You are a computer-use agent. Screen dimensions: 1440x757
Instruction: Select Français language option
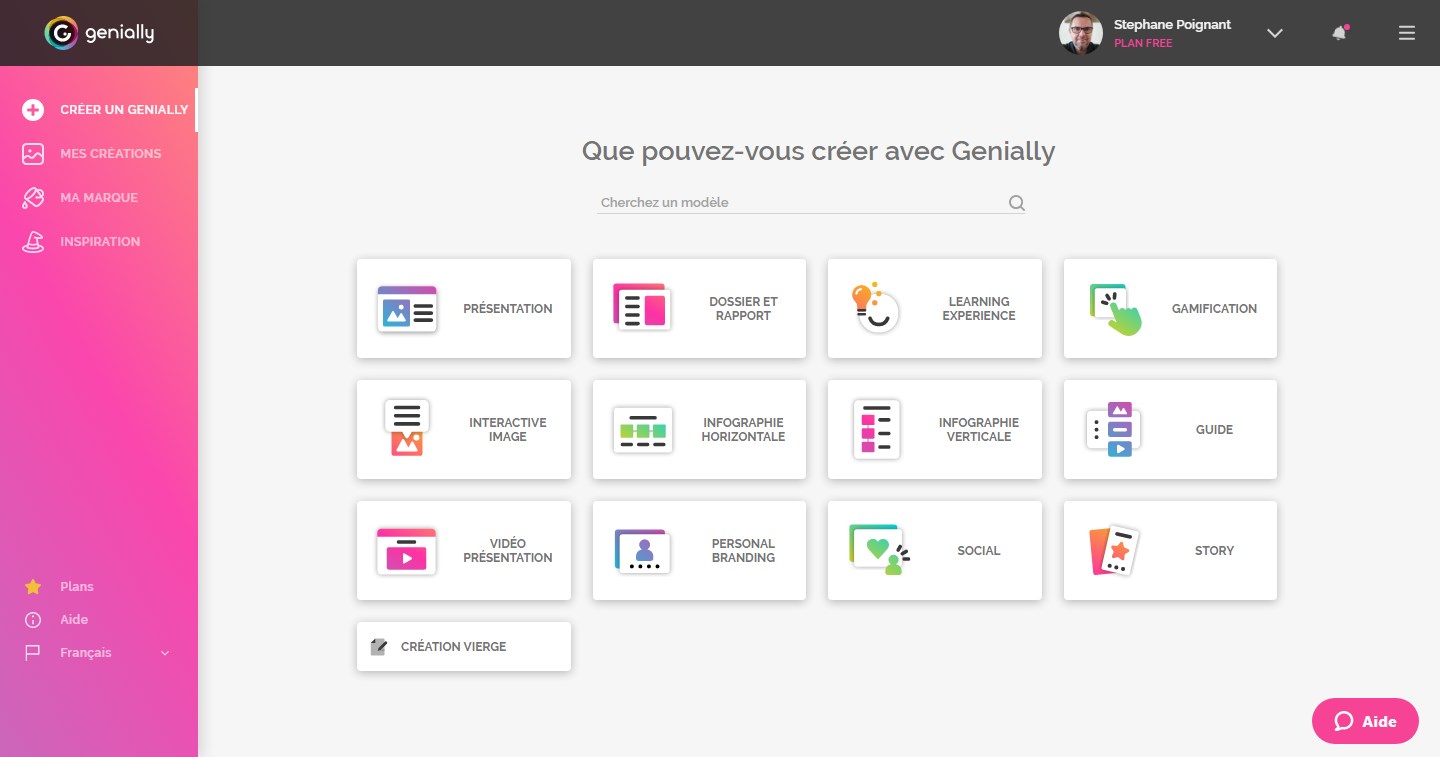[x=86, y=653]
